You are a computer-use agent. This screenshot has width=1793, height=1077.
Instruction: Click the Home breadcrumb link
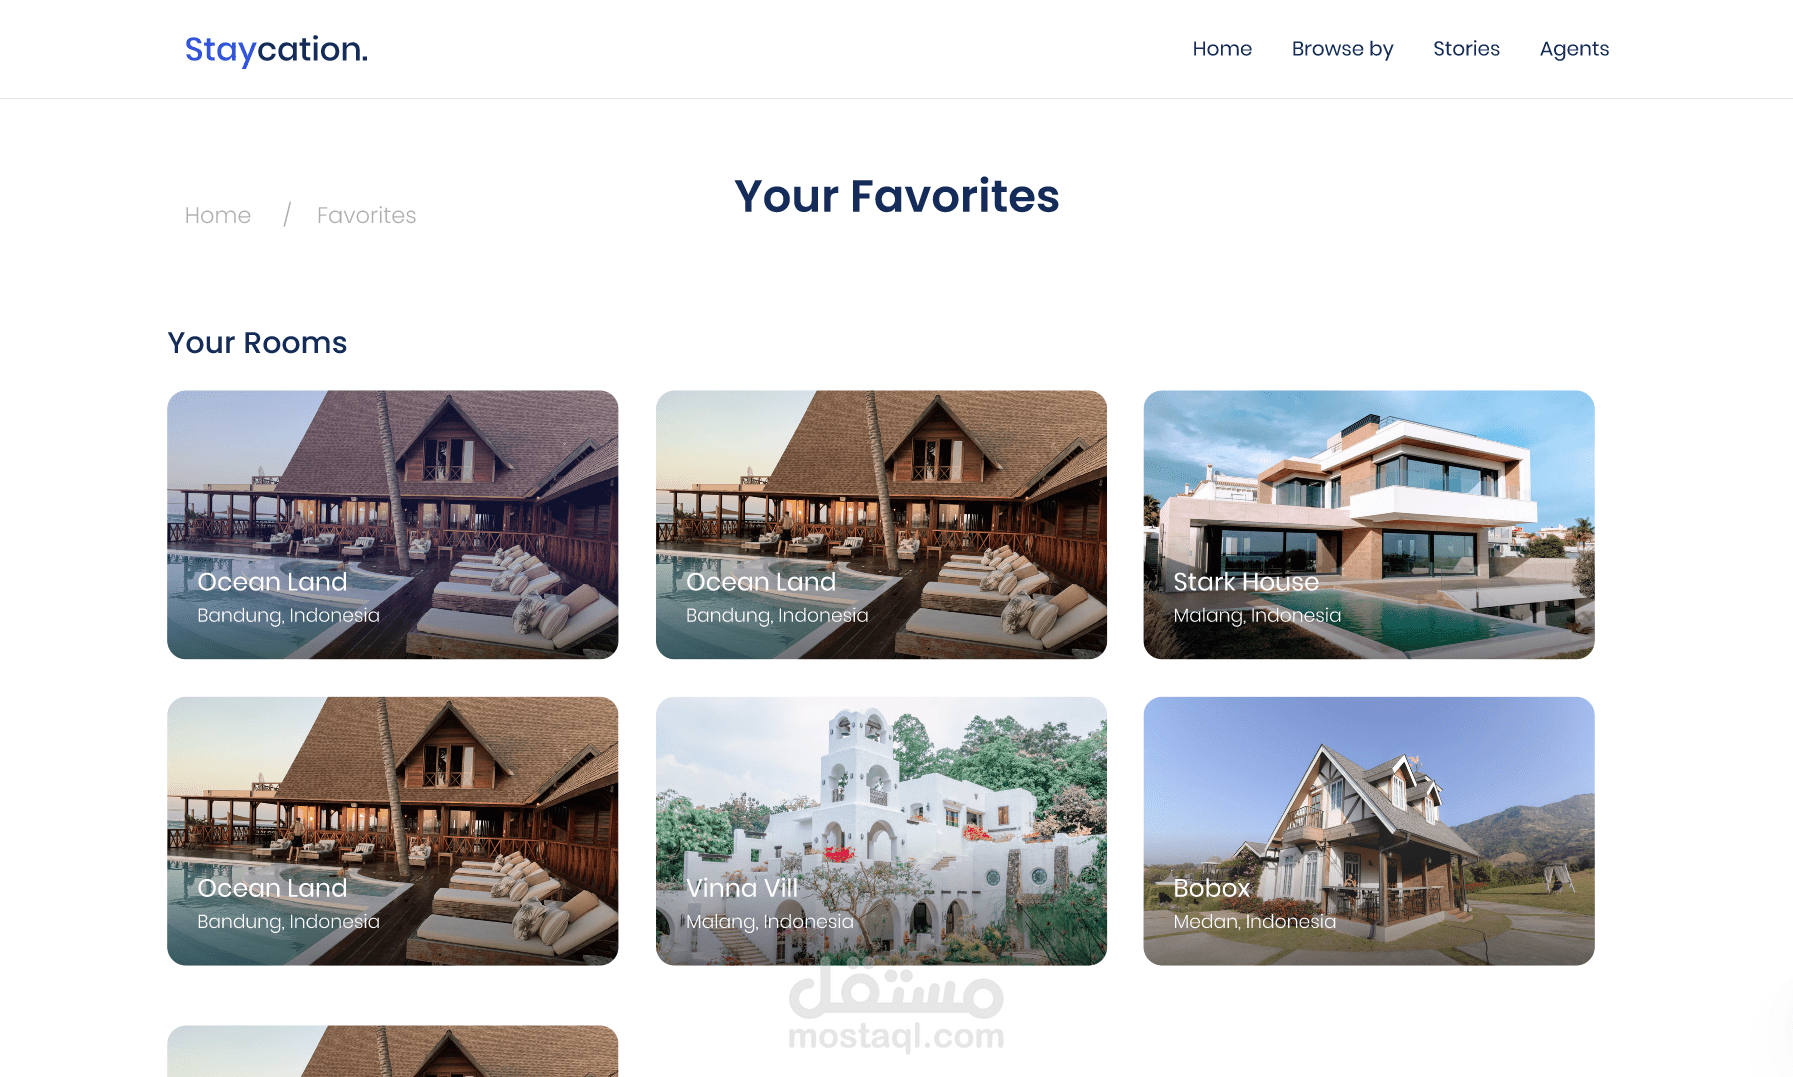[x=218, y=215]
